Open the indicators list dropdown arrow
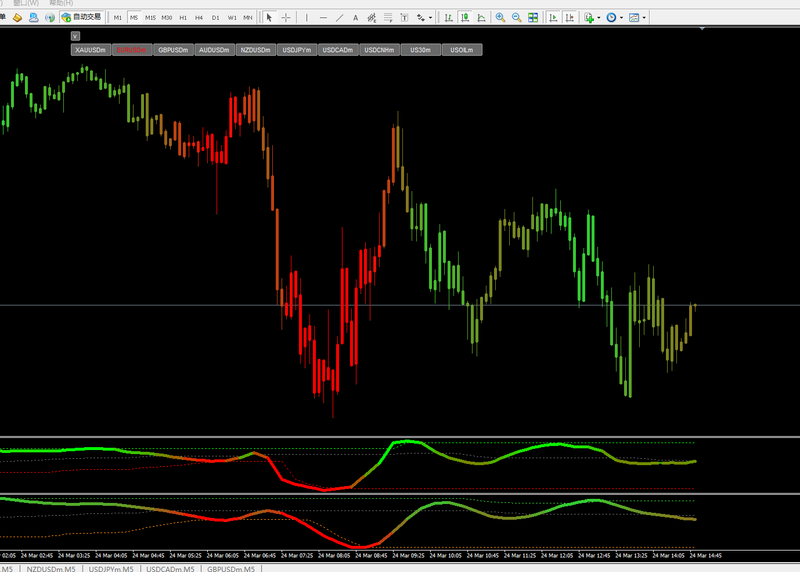The image size is (800, 572). click(x=598, y=18)
